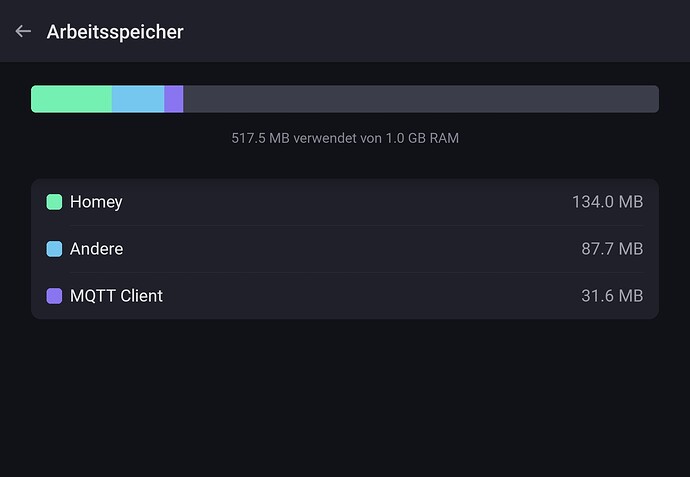Click the purple MQTT Client color square

(54, 296)
